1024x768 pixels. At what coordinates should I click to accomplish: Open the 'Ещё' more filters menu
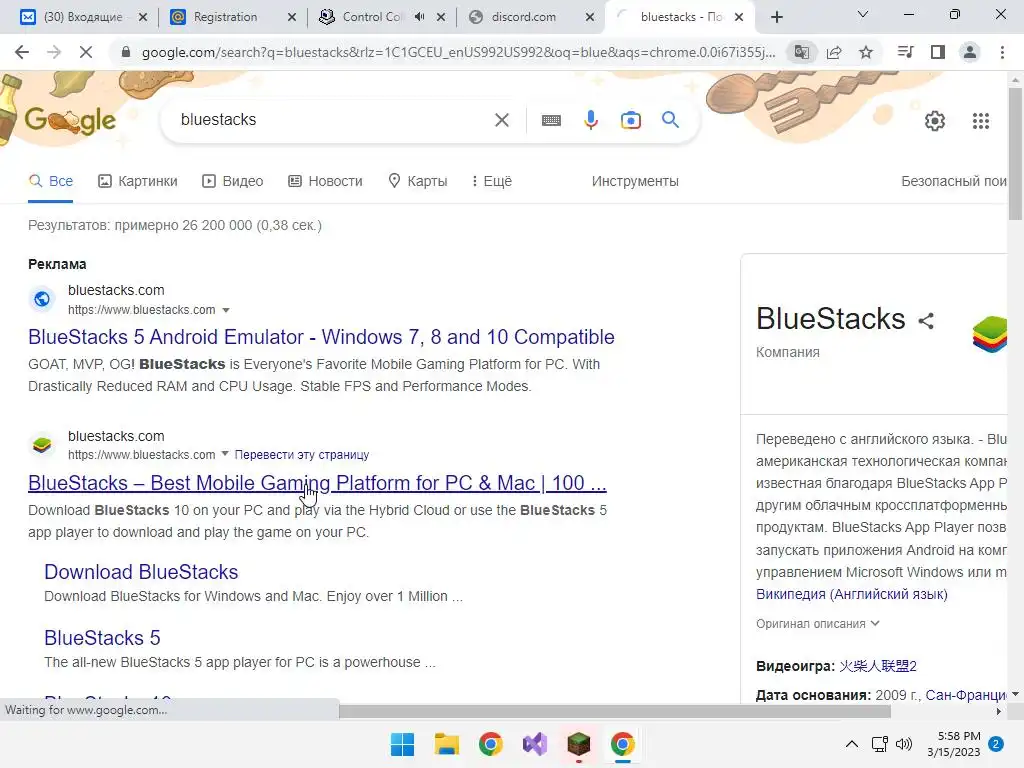click(492, 181)
